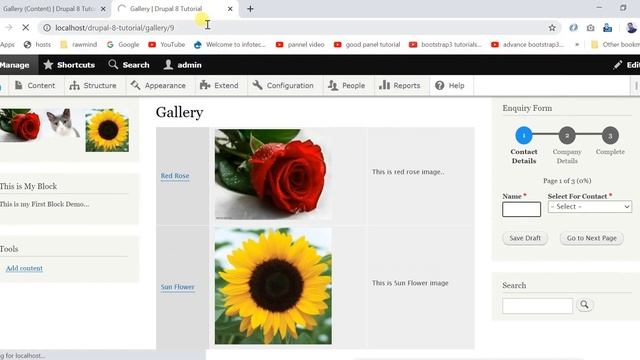The height and width of the screenshot is (360, 640).
Task: Click the sunflower sidebar thumbnail
Action: pos(107,130)
